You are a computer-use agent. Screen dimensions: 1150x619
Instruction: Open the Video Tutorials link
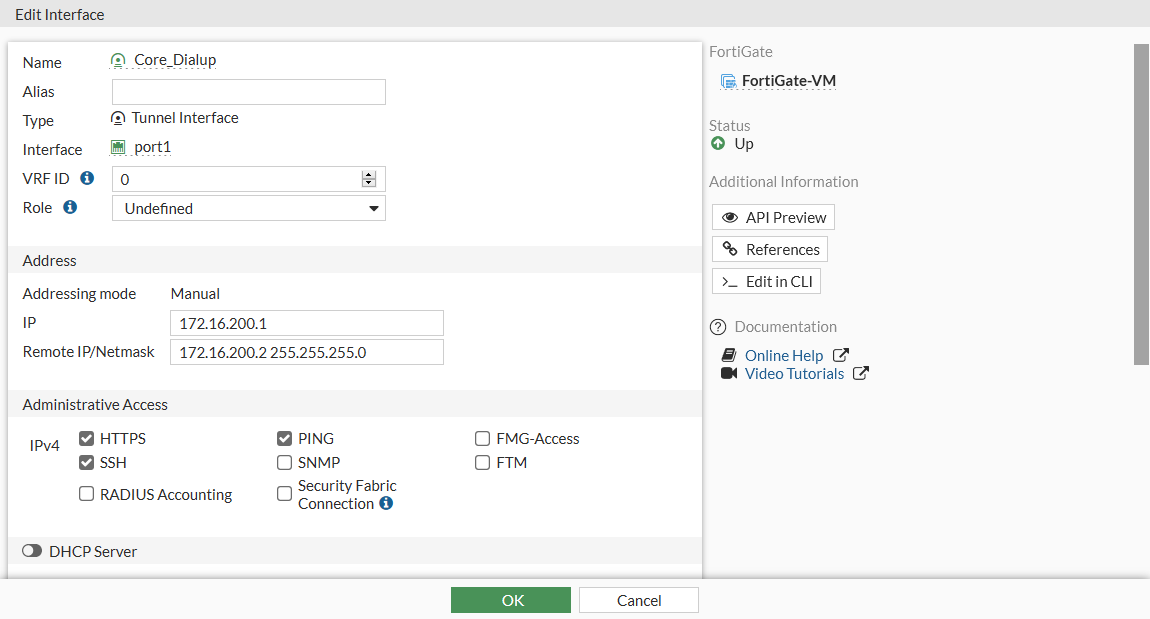794,374
